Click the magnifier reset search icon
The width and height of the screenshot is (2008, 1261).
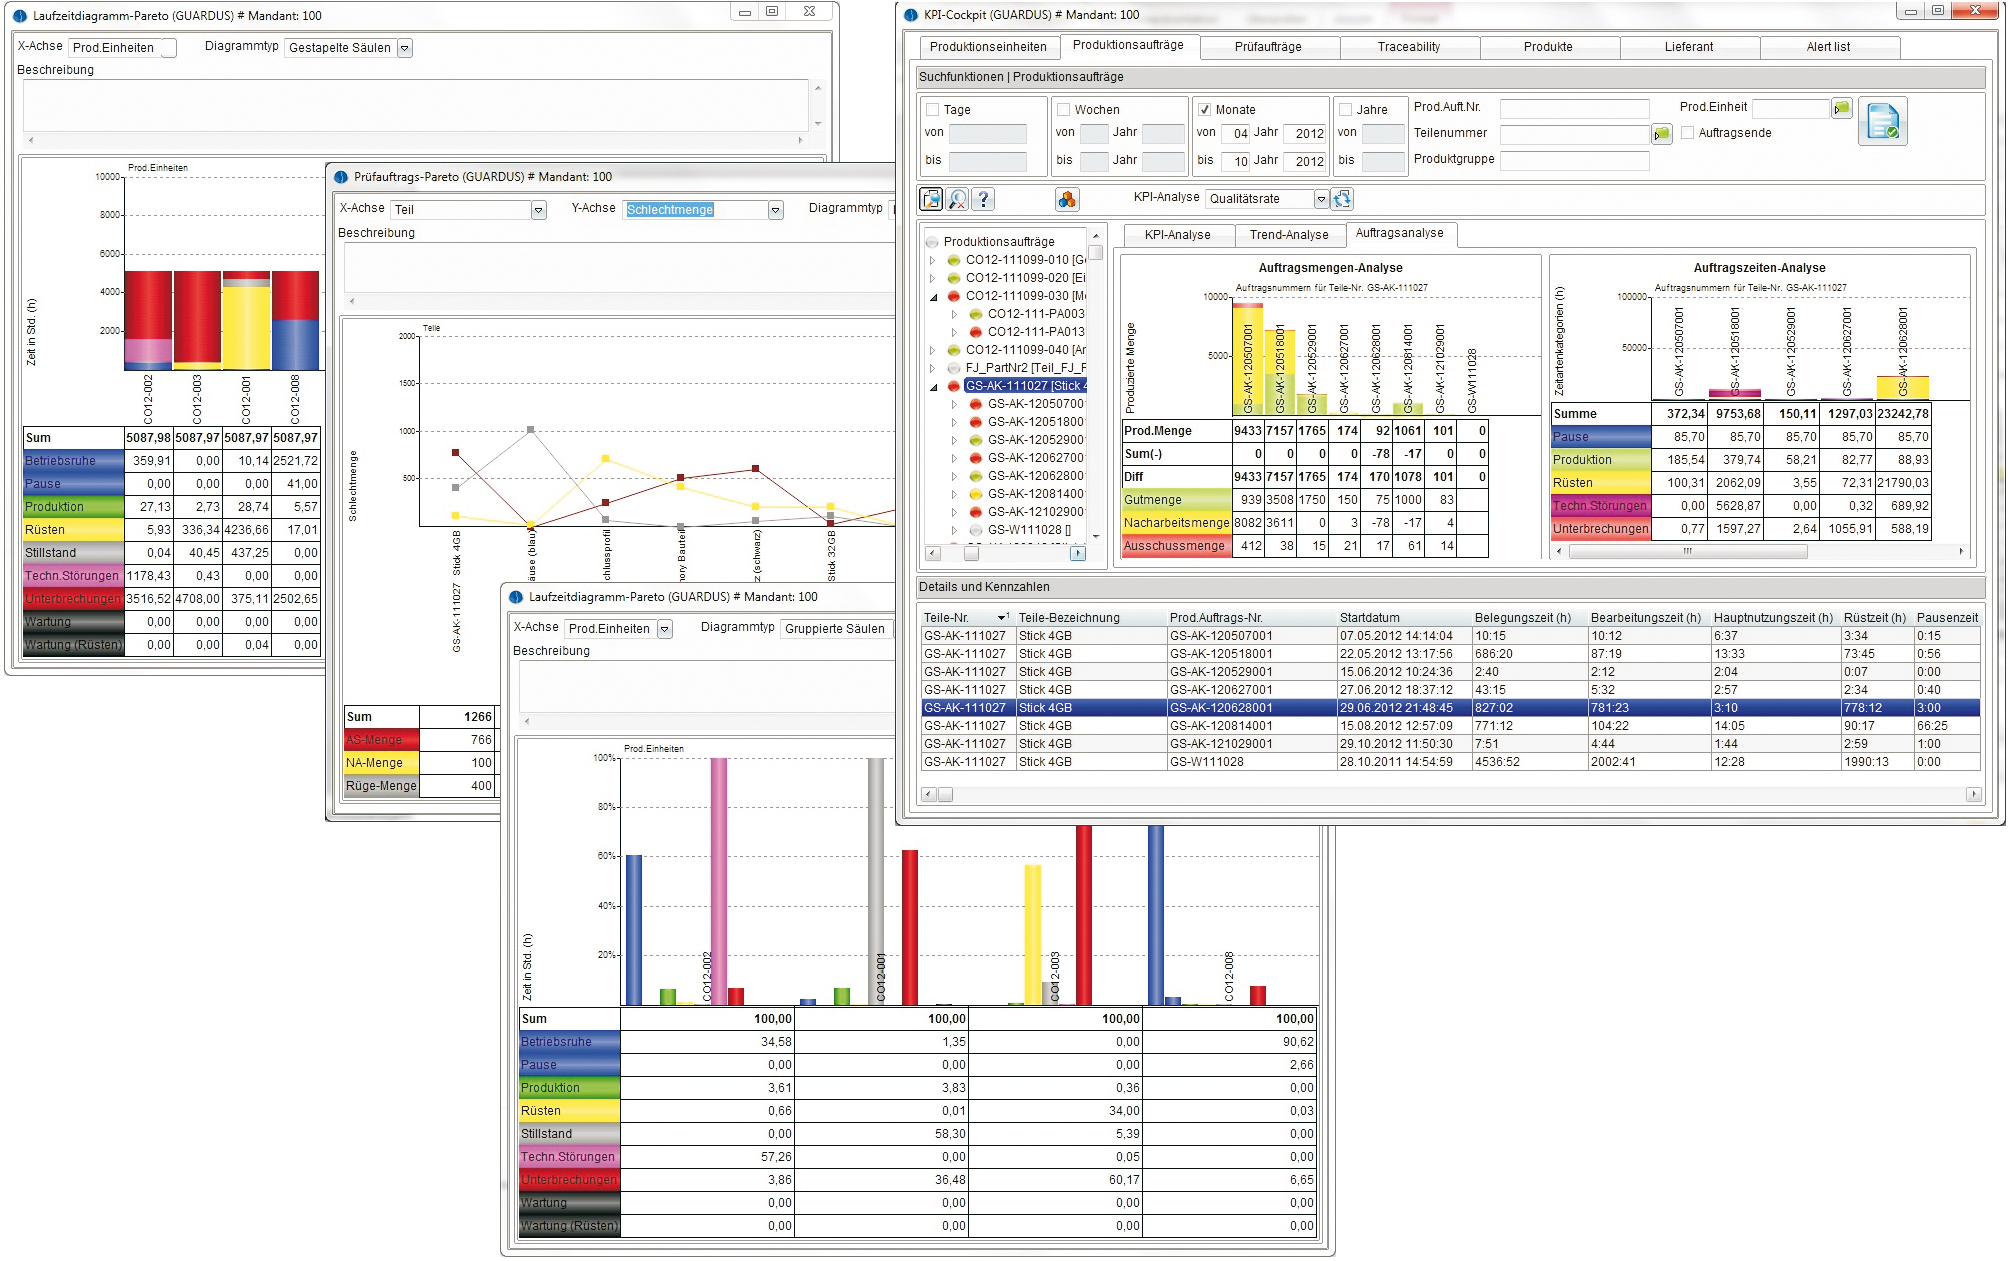pyautogui.click(x=957, y=199)
